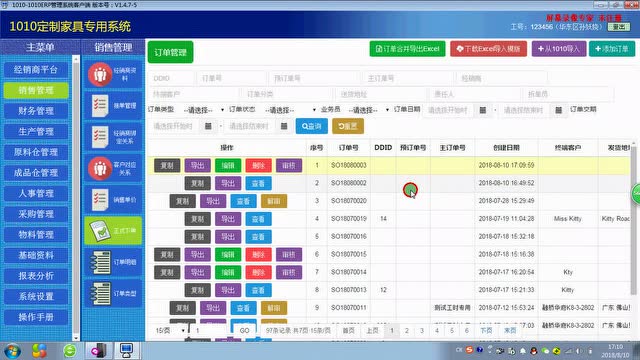640x360 pixels.
Task: Click 下页 next page link
Action: coord(486,331)
